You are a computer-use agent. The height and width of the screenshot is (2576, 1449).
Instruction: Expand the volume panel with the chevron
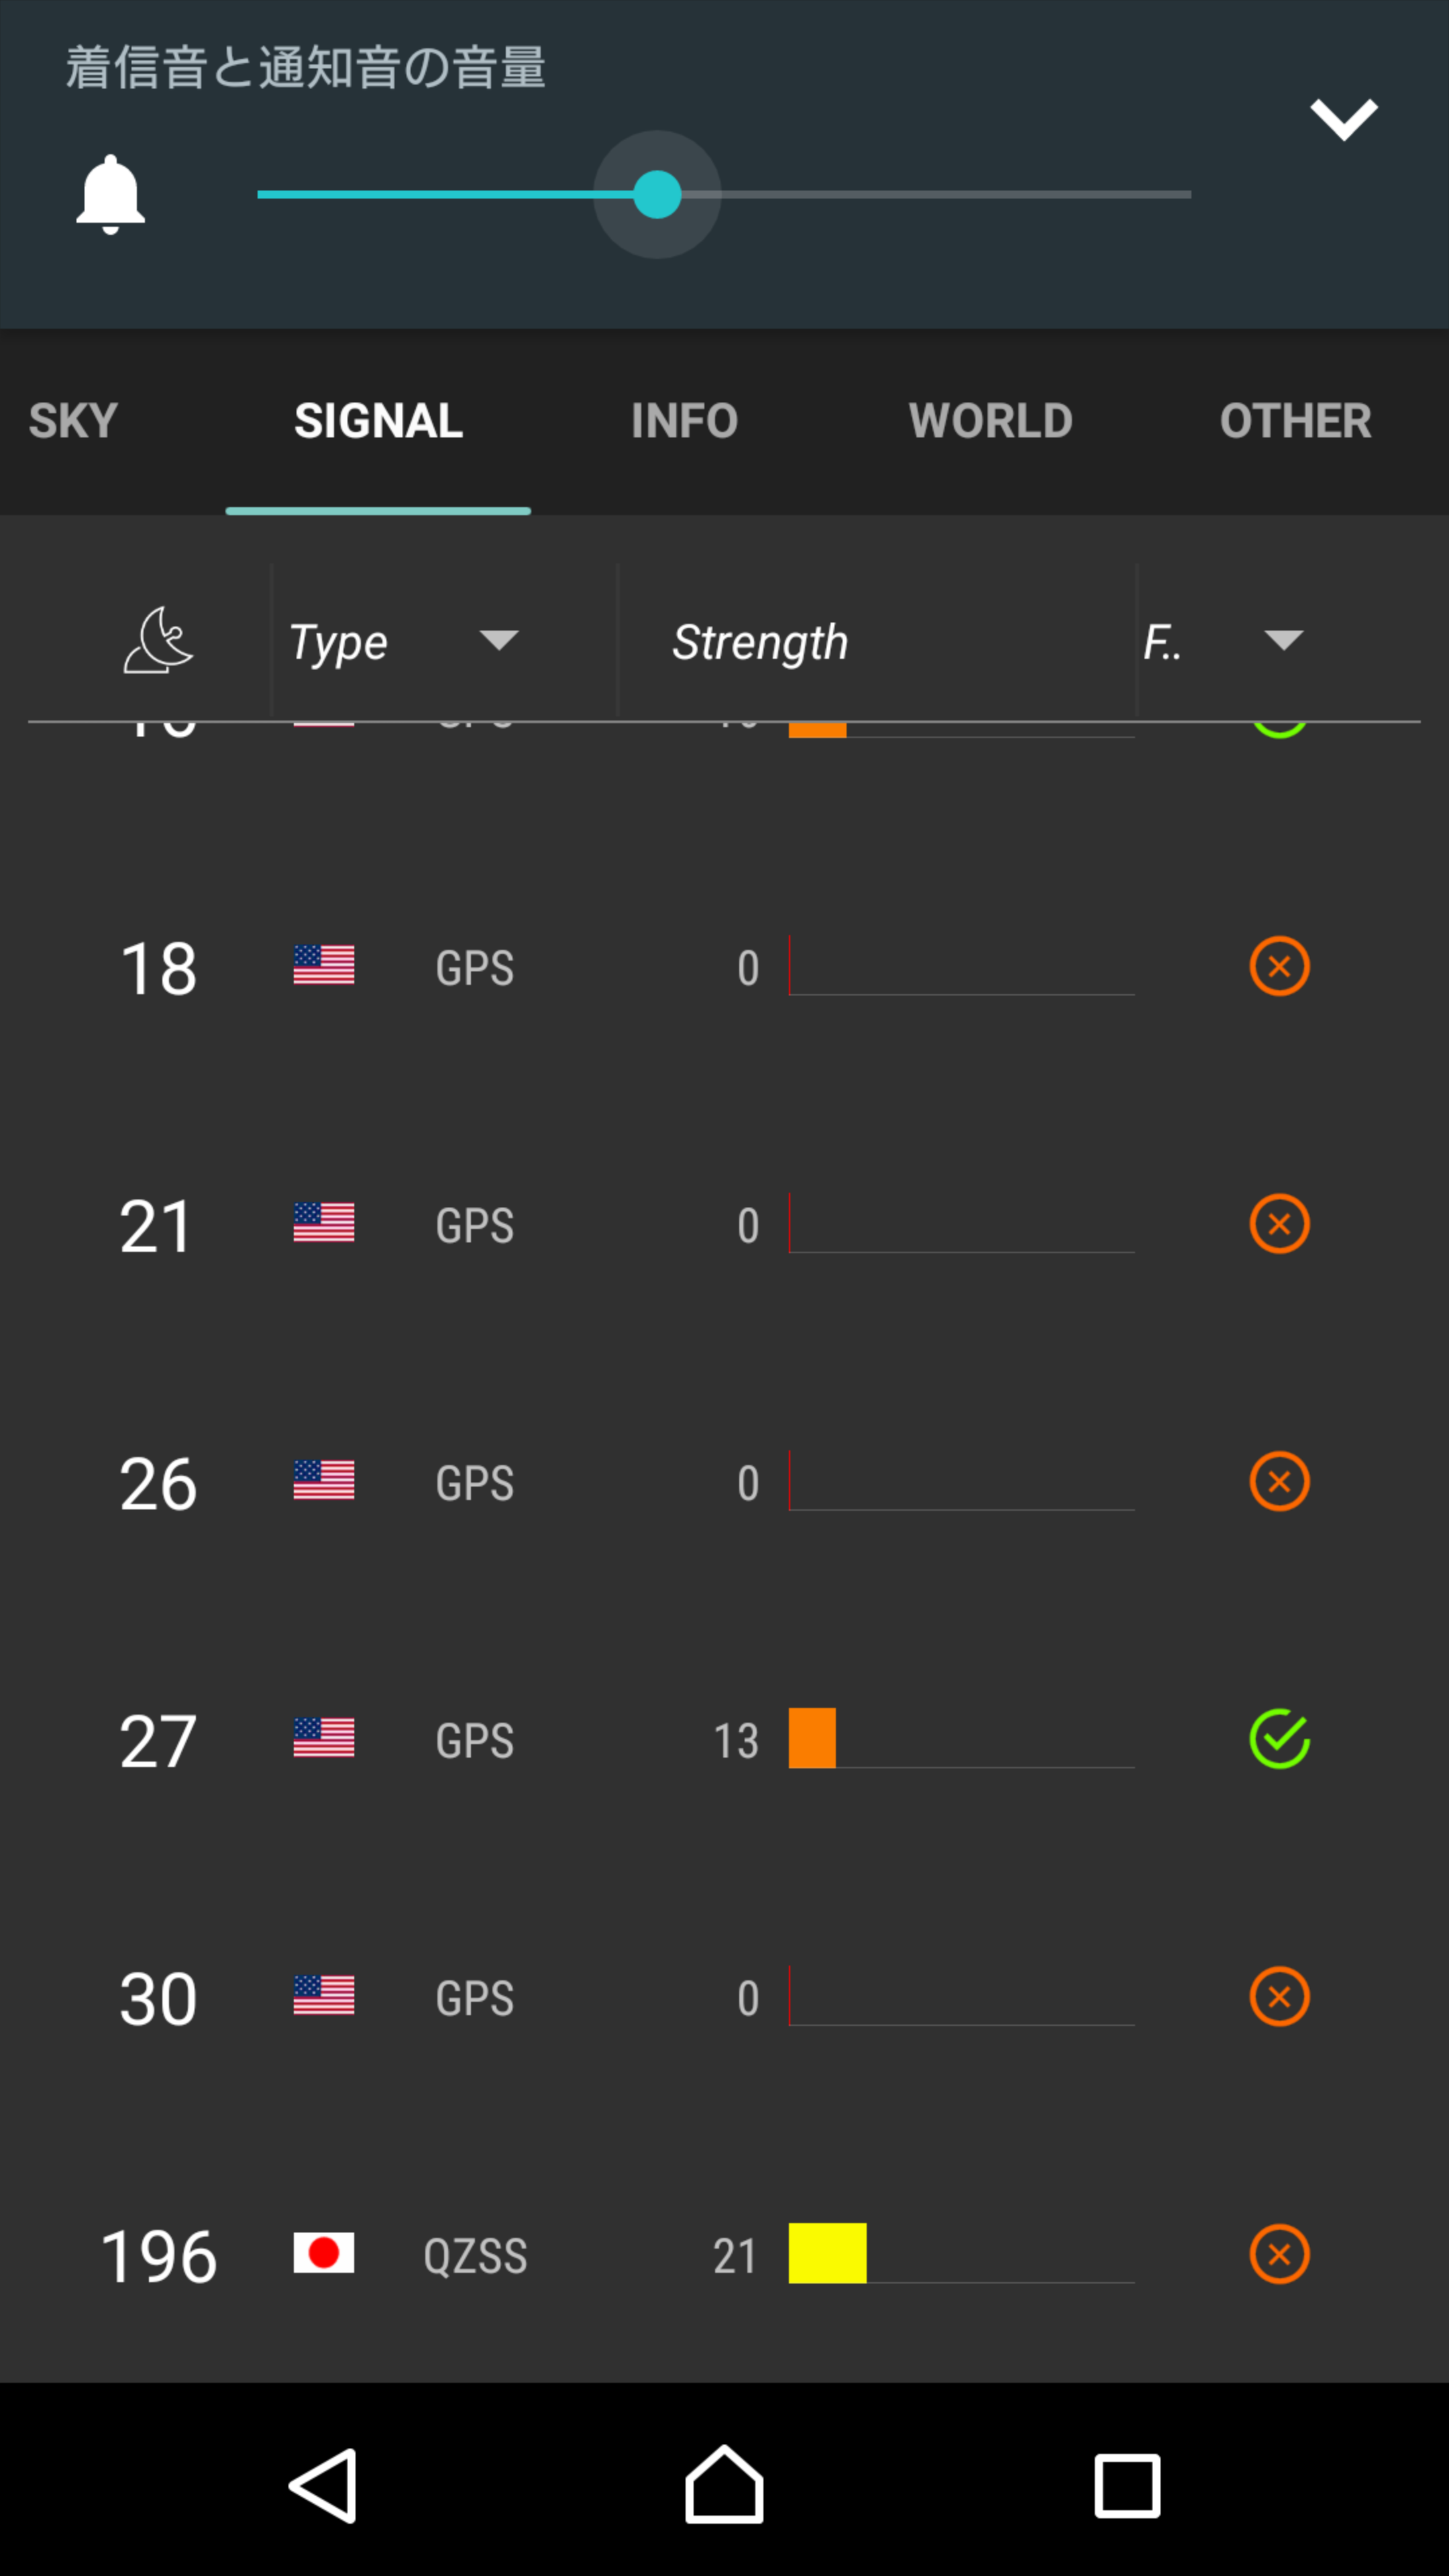(1343, 120)
